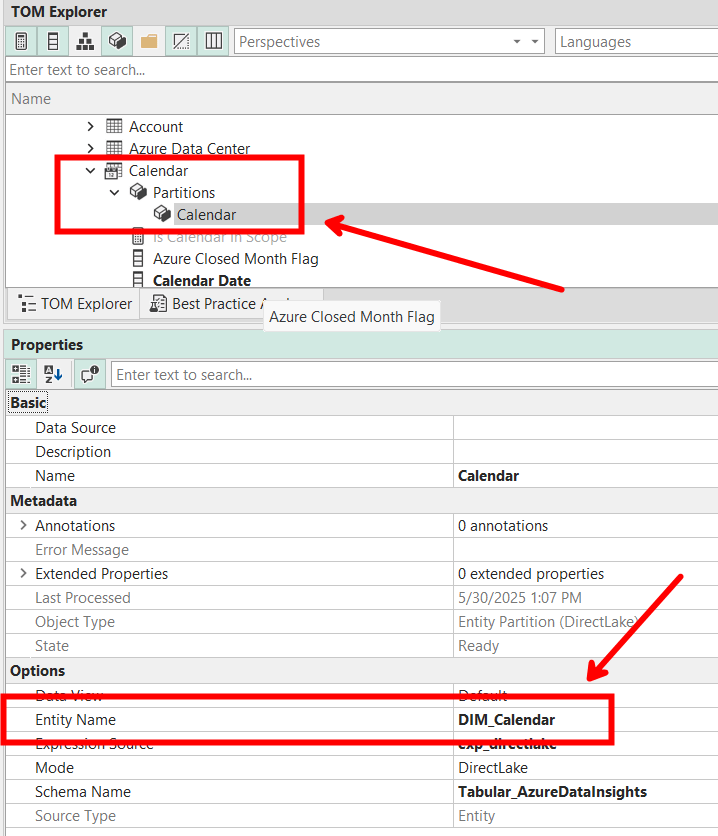Image resolution: width=718 pixels, height=836 pixels.
Task: Expand the Annotations property
Action: (23, 526)
